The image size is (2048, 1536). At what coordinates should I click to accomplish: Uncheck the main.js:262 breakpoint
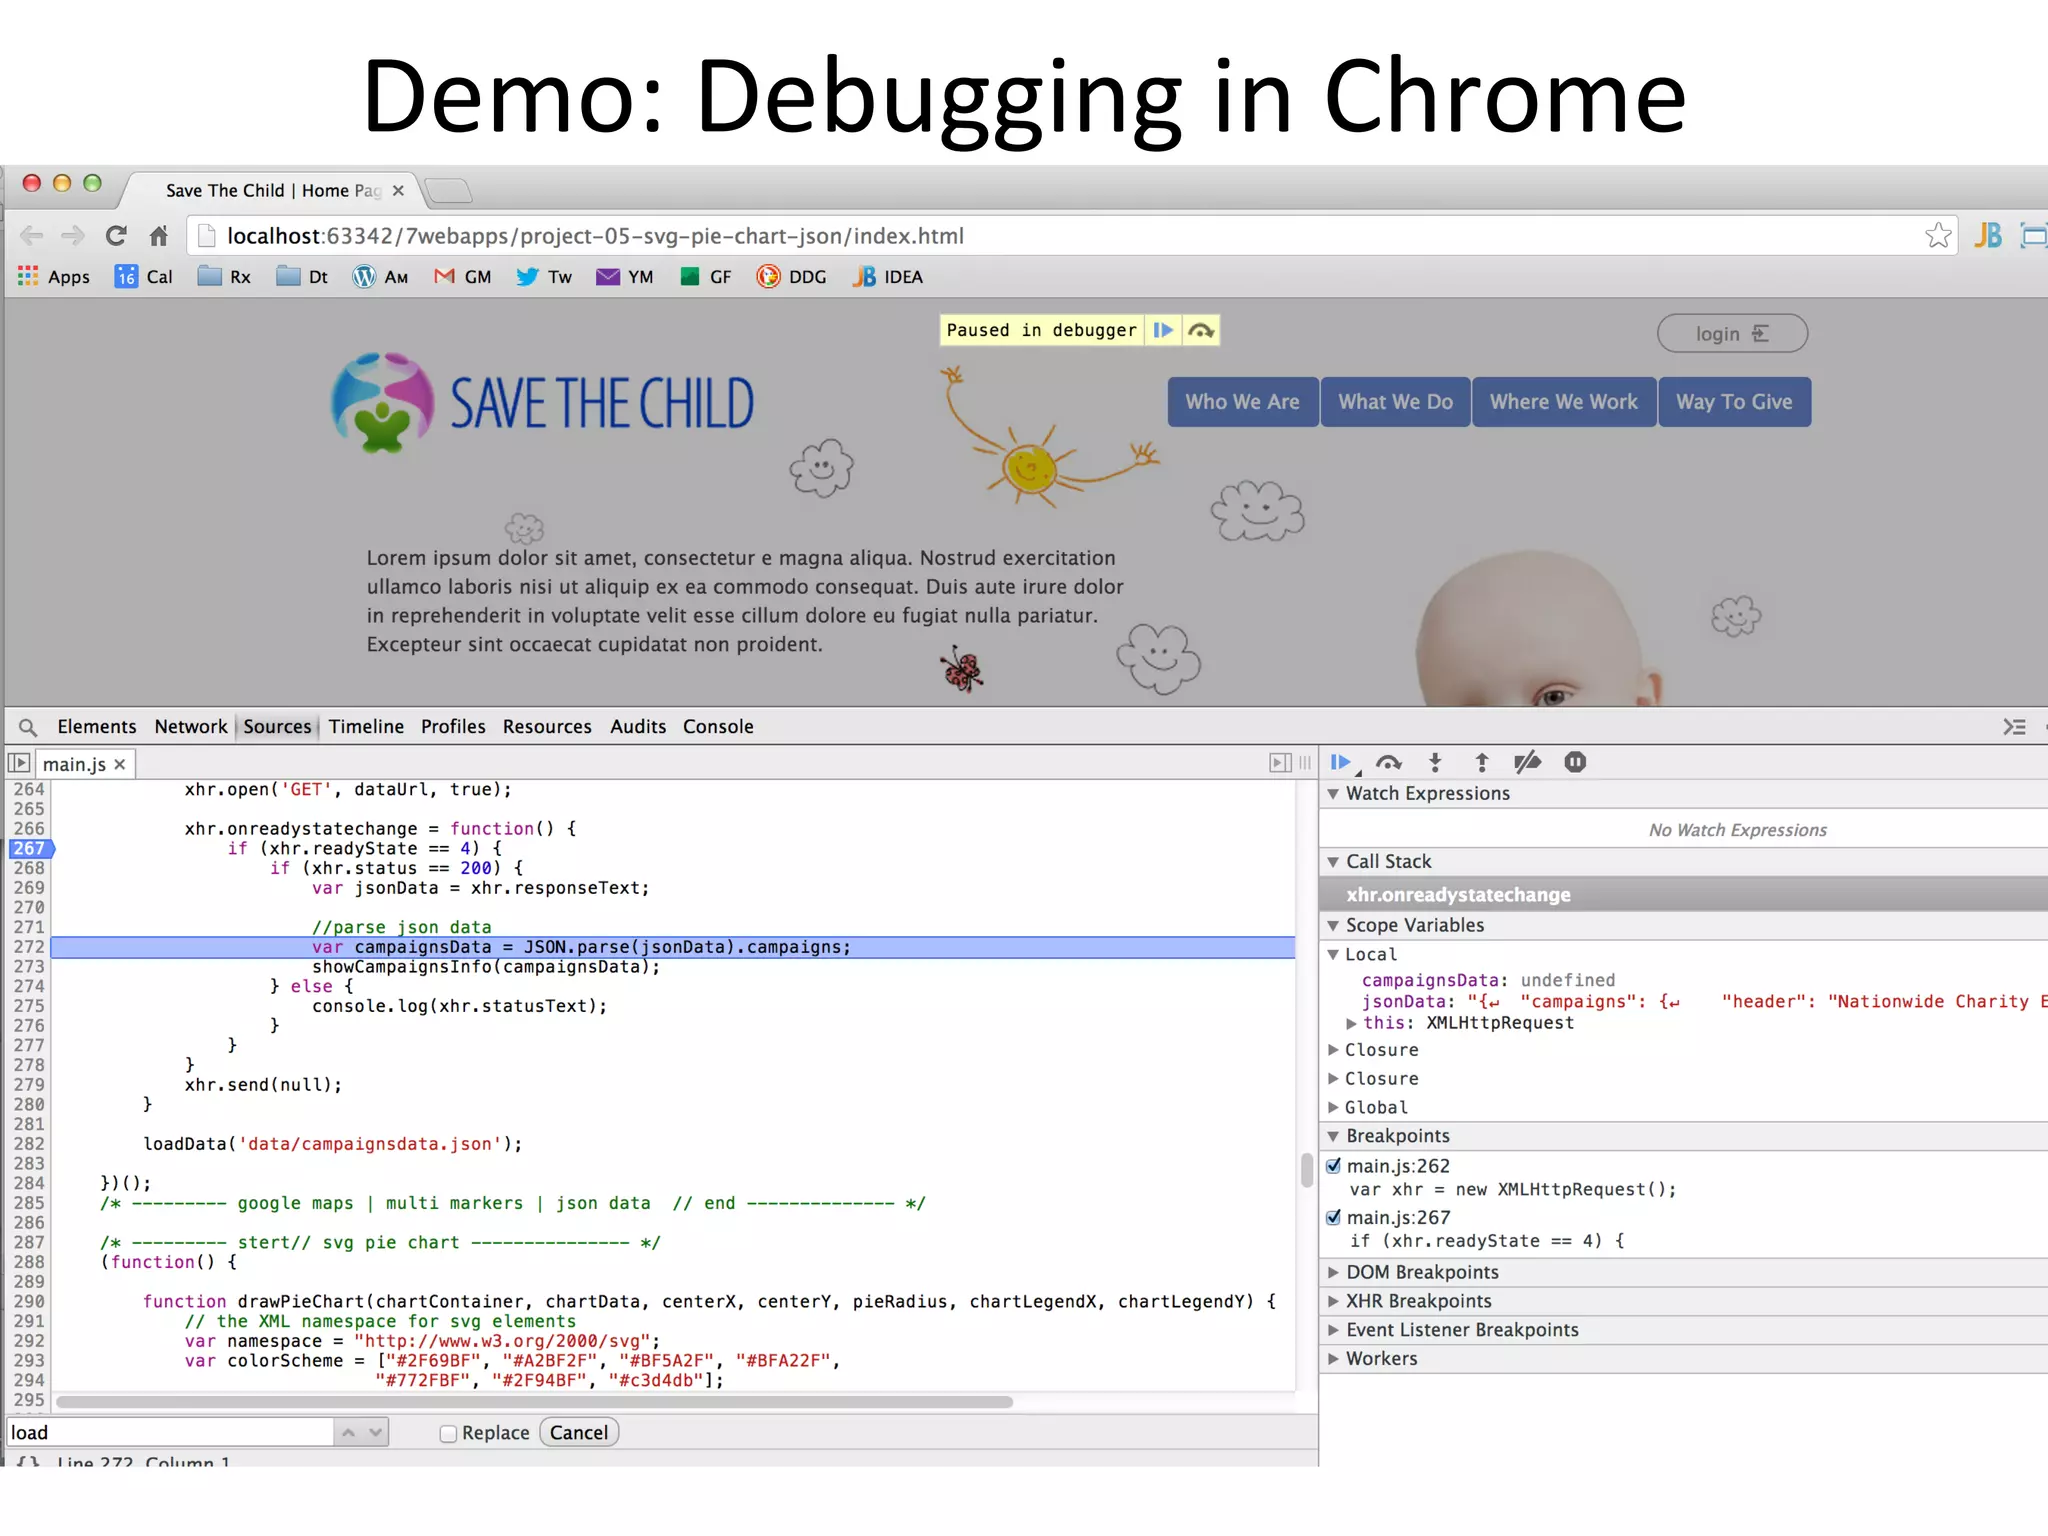(1333, 1166)
